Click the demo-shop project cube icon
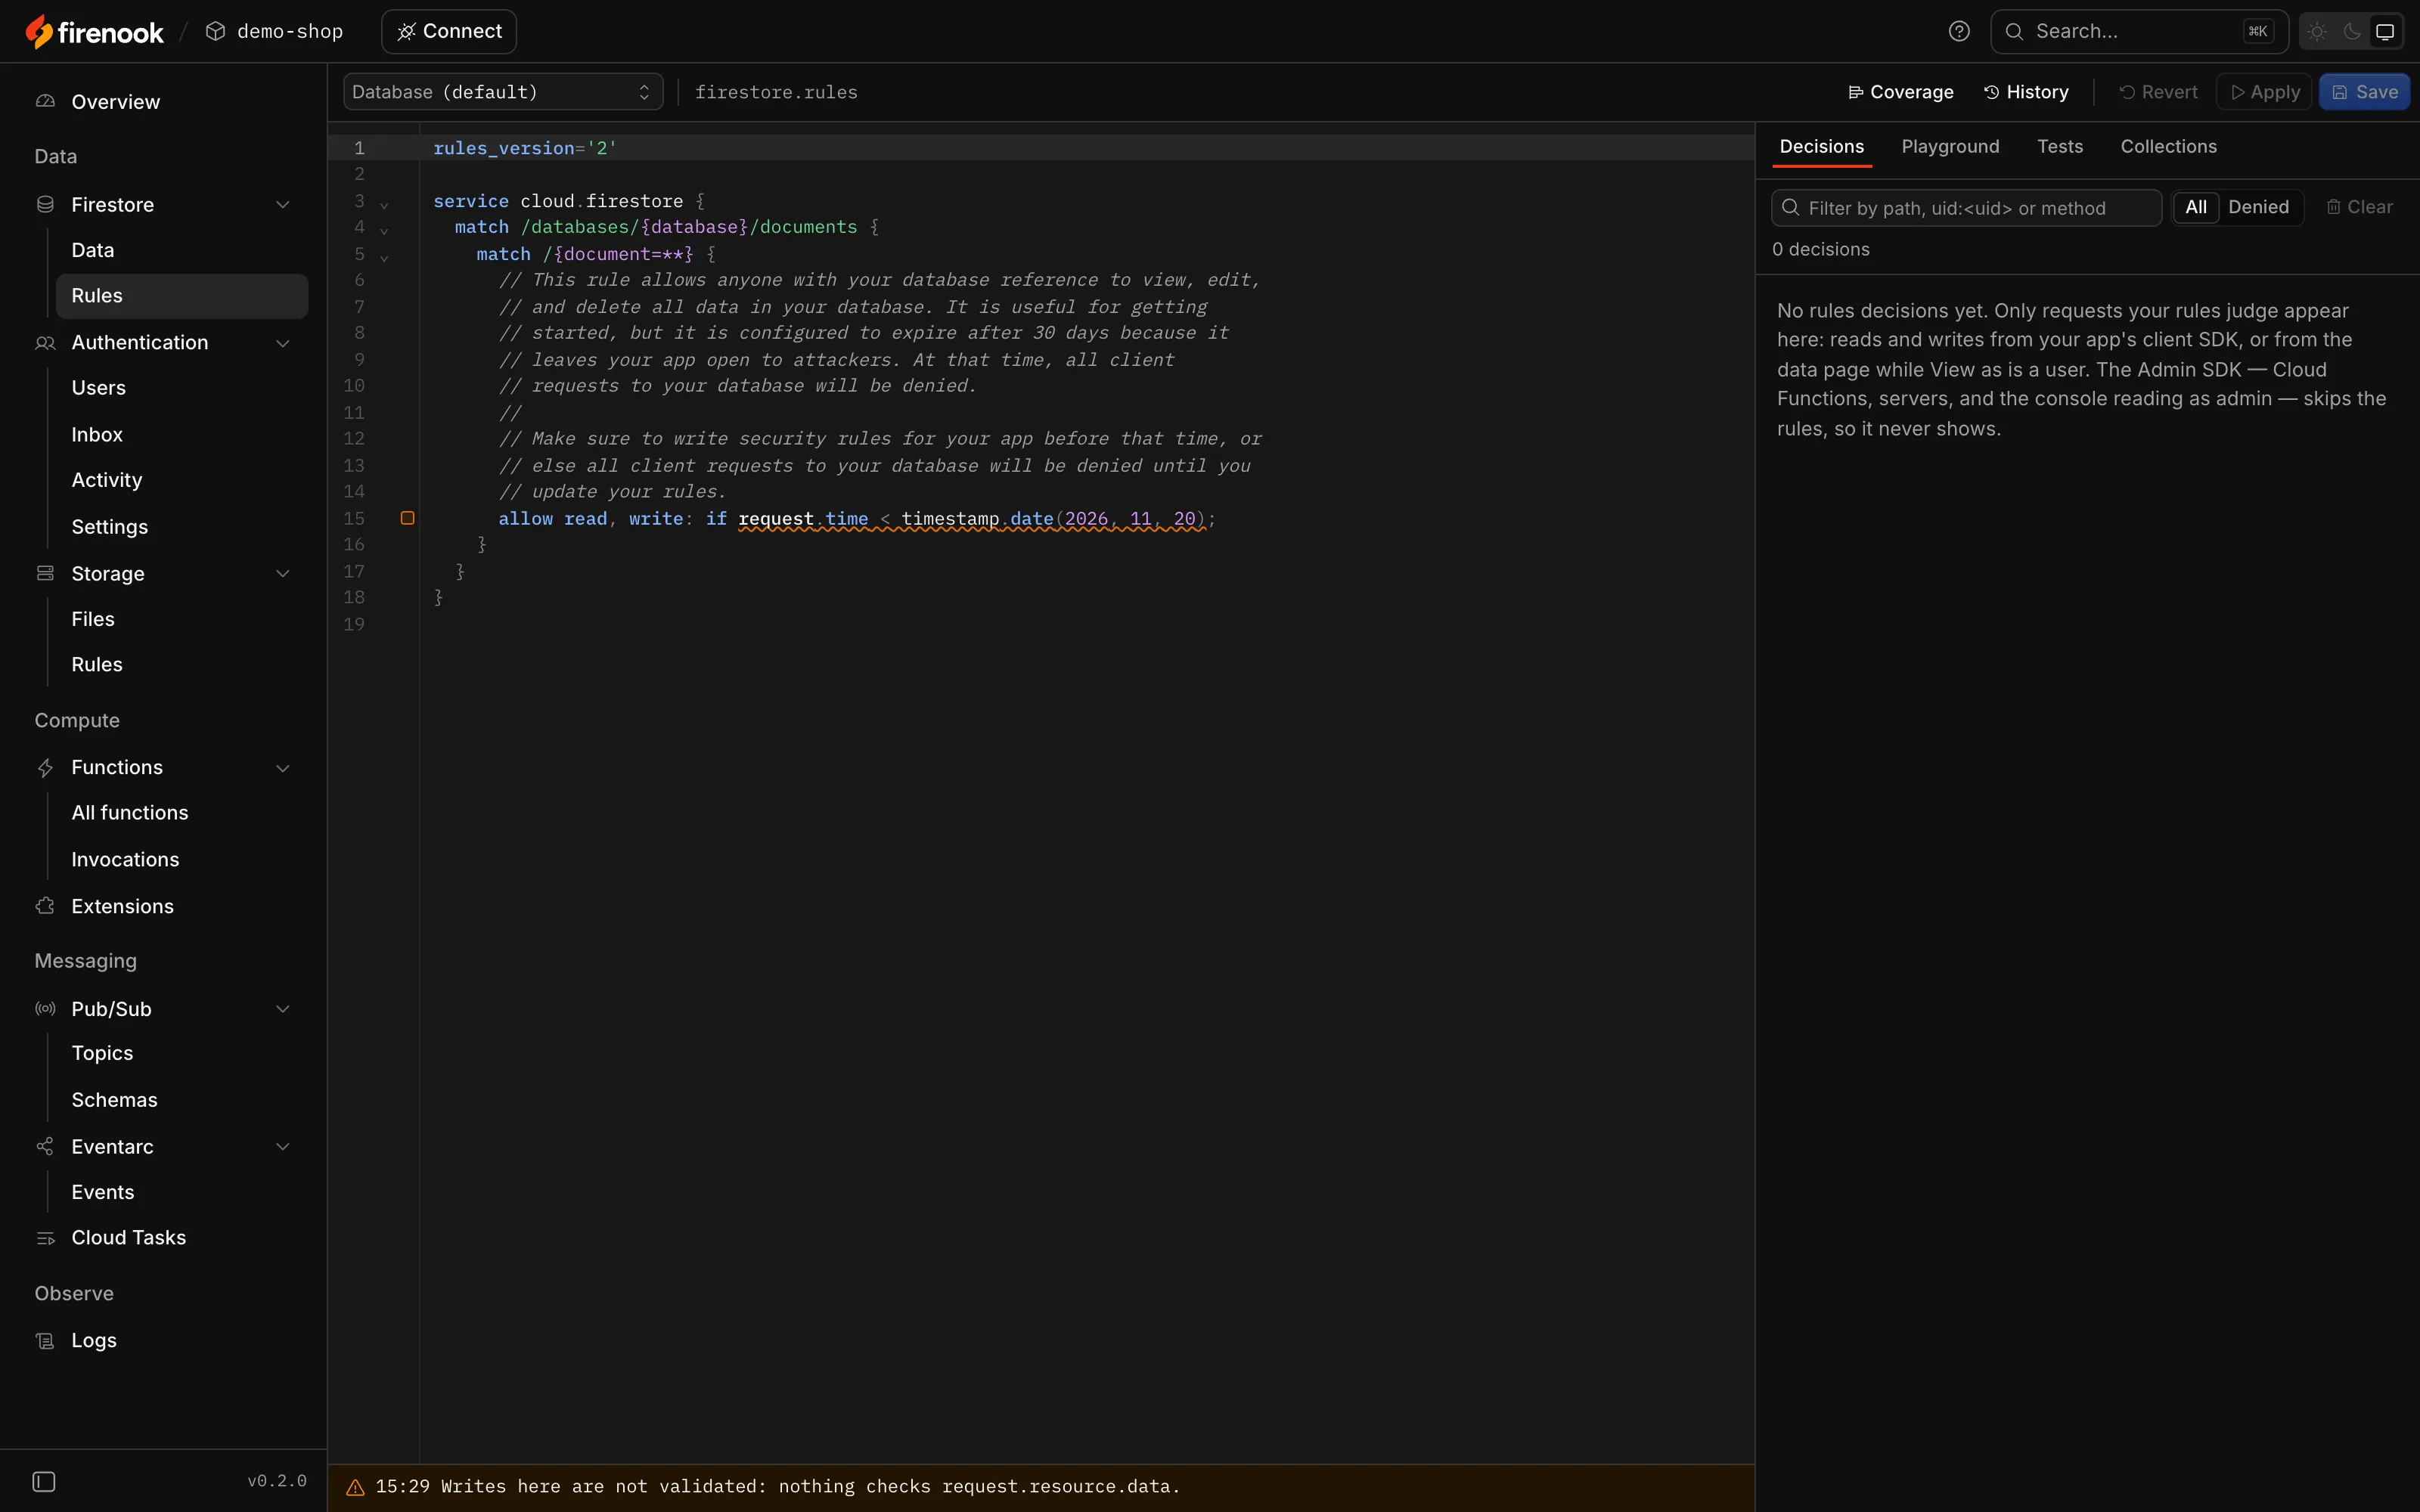 pyautogui.click(x=215, y=32)
